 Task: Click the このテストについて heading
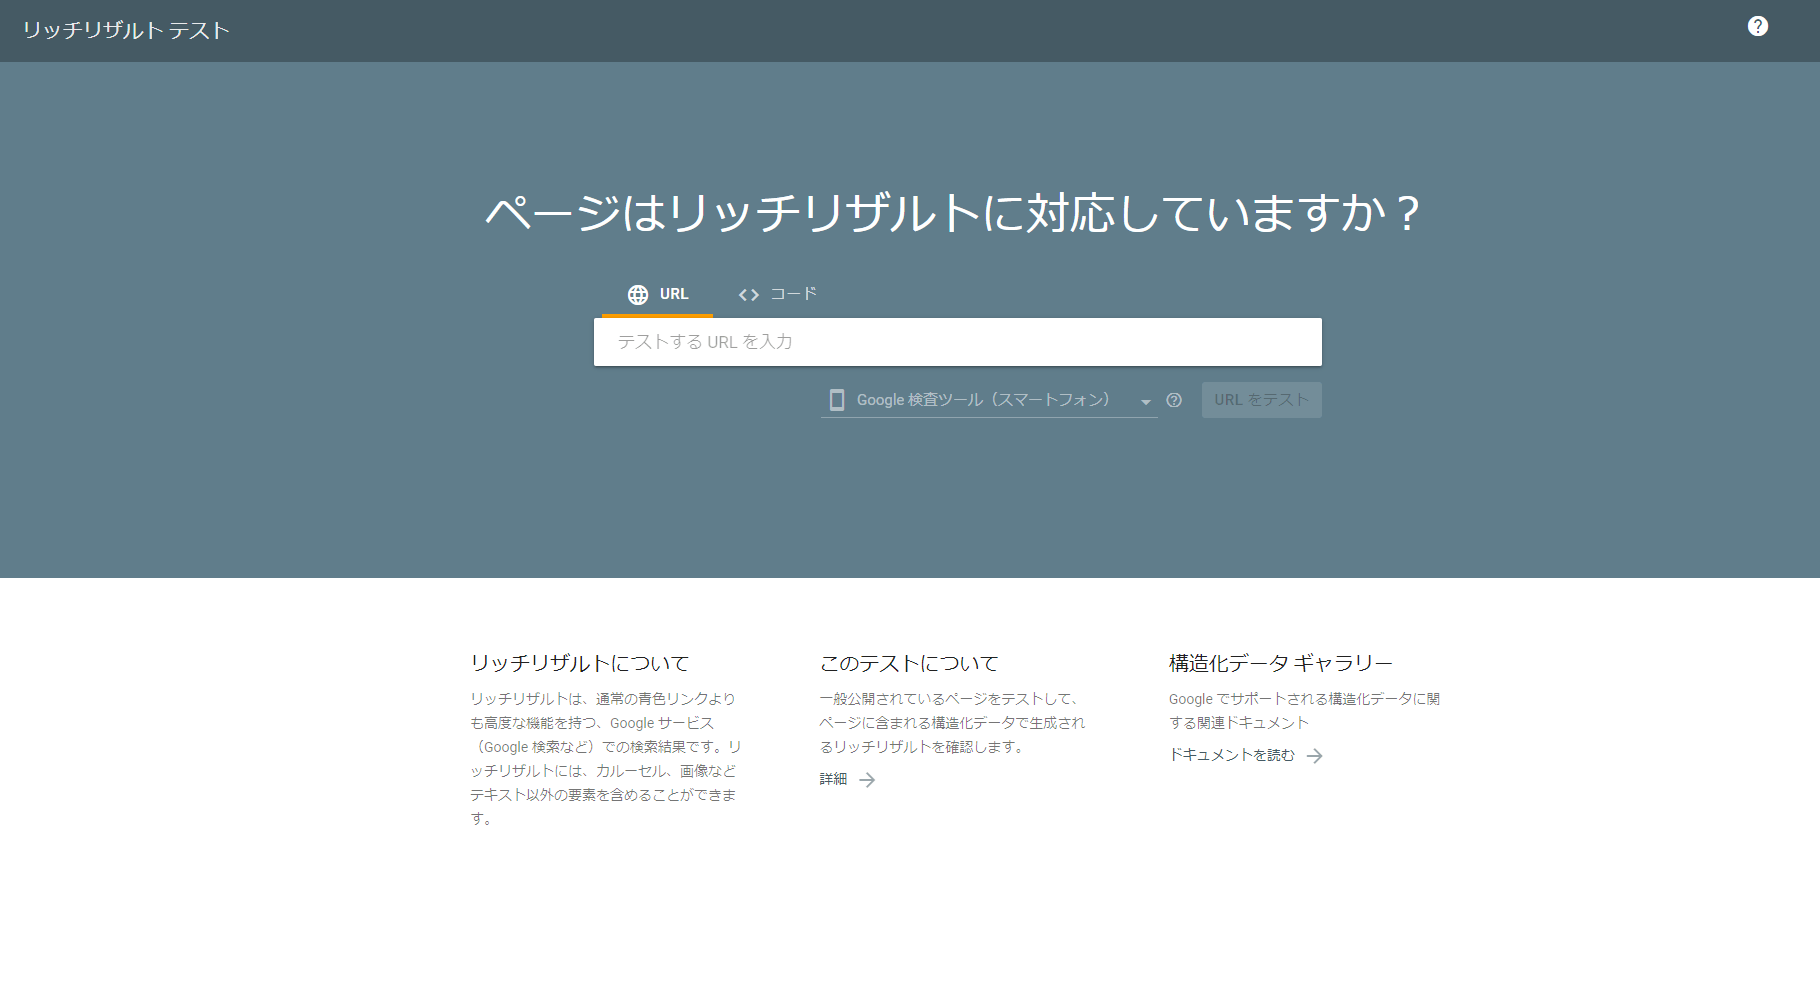(909, 663)
